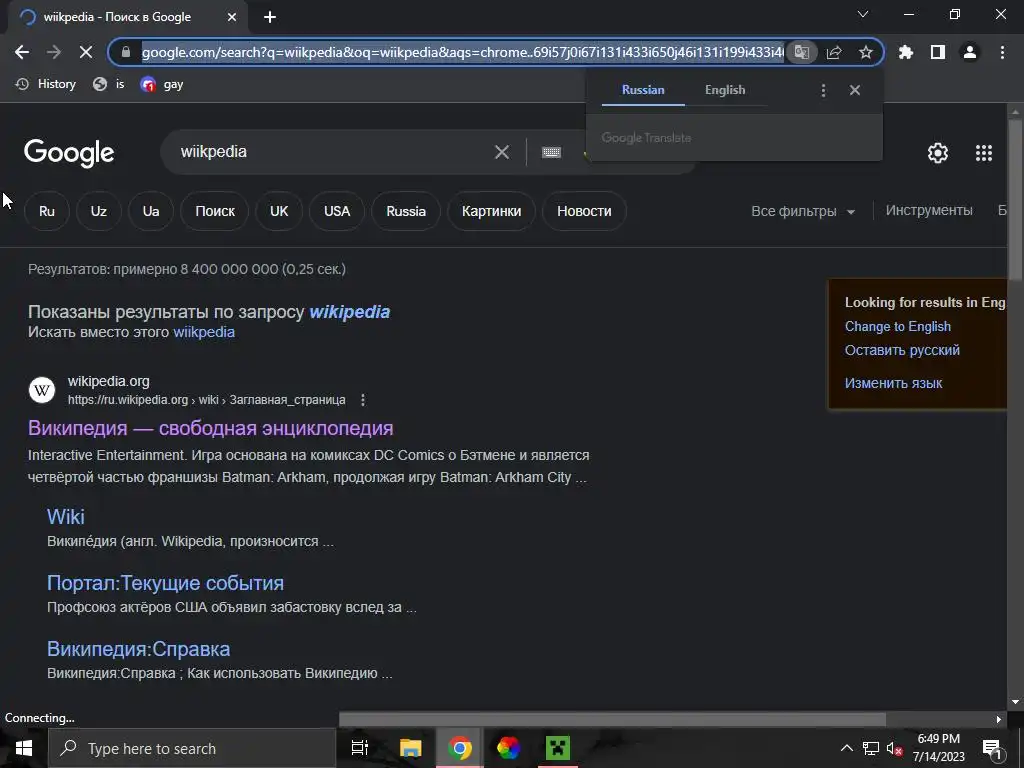Open the Google Translate icon in address bar
The width and height of the screenshot is (1024, 768).
[801, 52]
